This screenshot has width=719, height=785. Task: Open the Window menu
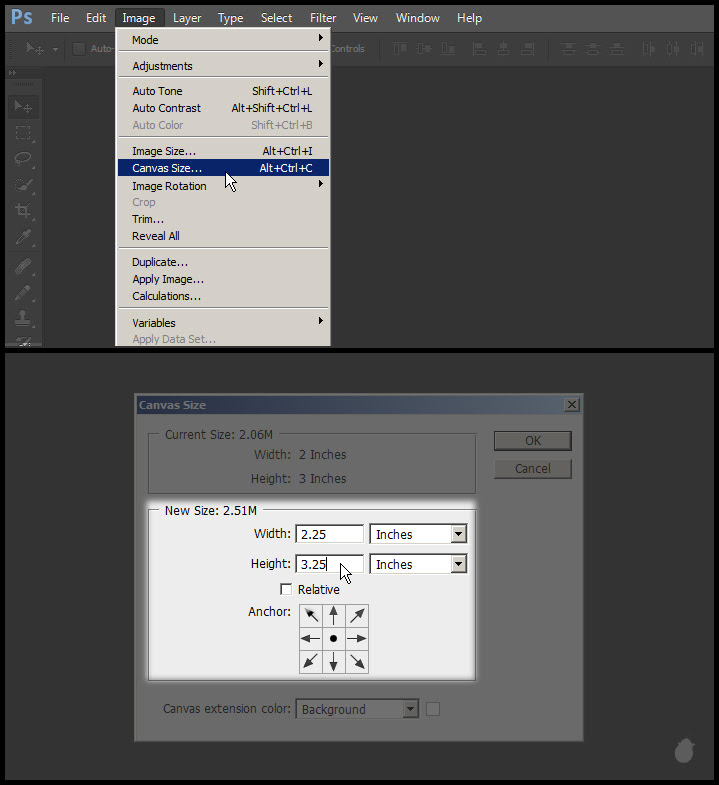pyautogui.click(x=418, y=18)
